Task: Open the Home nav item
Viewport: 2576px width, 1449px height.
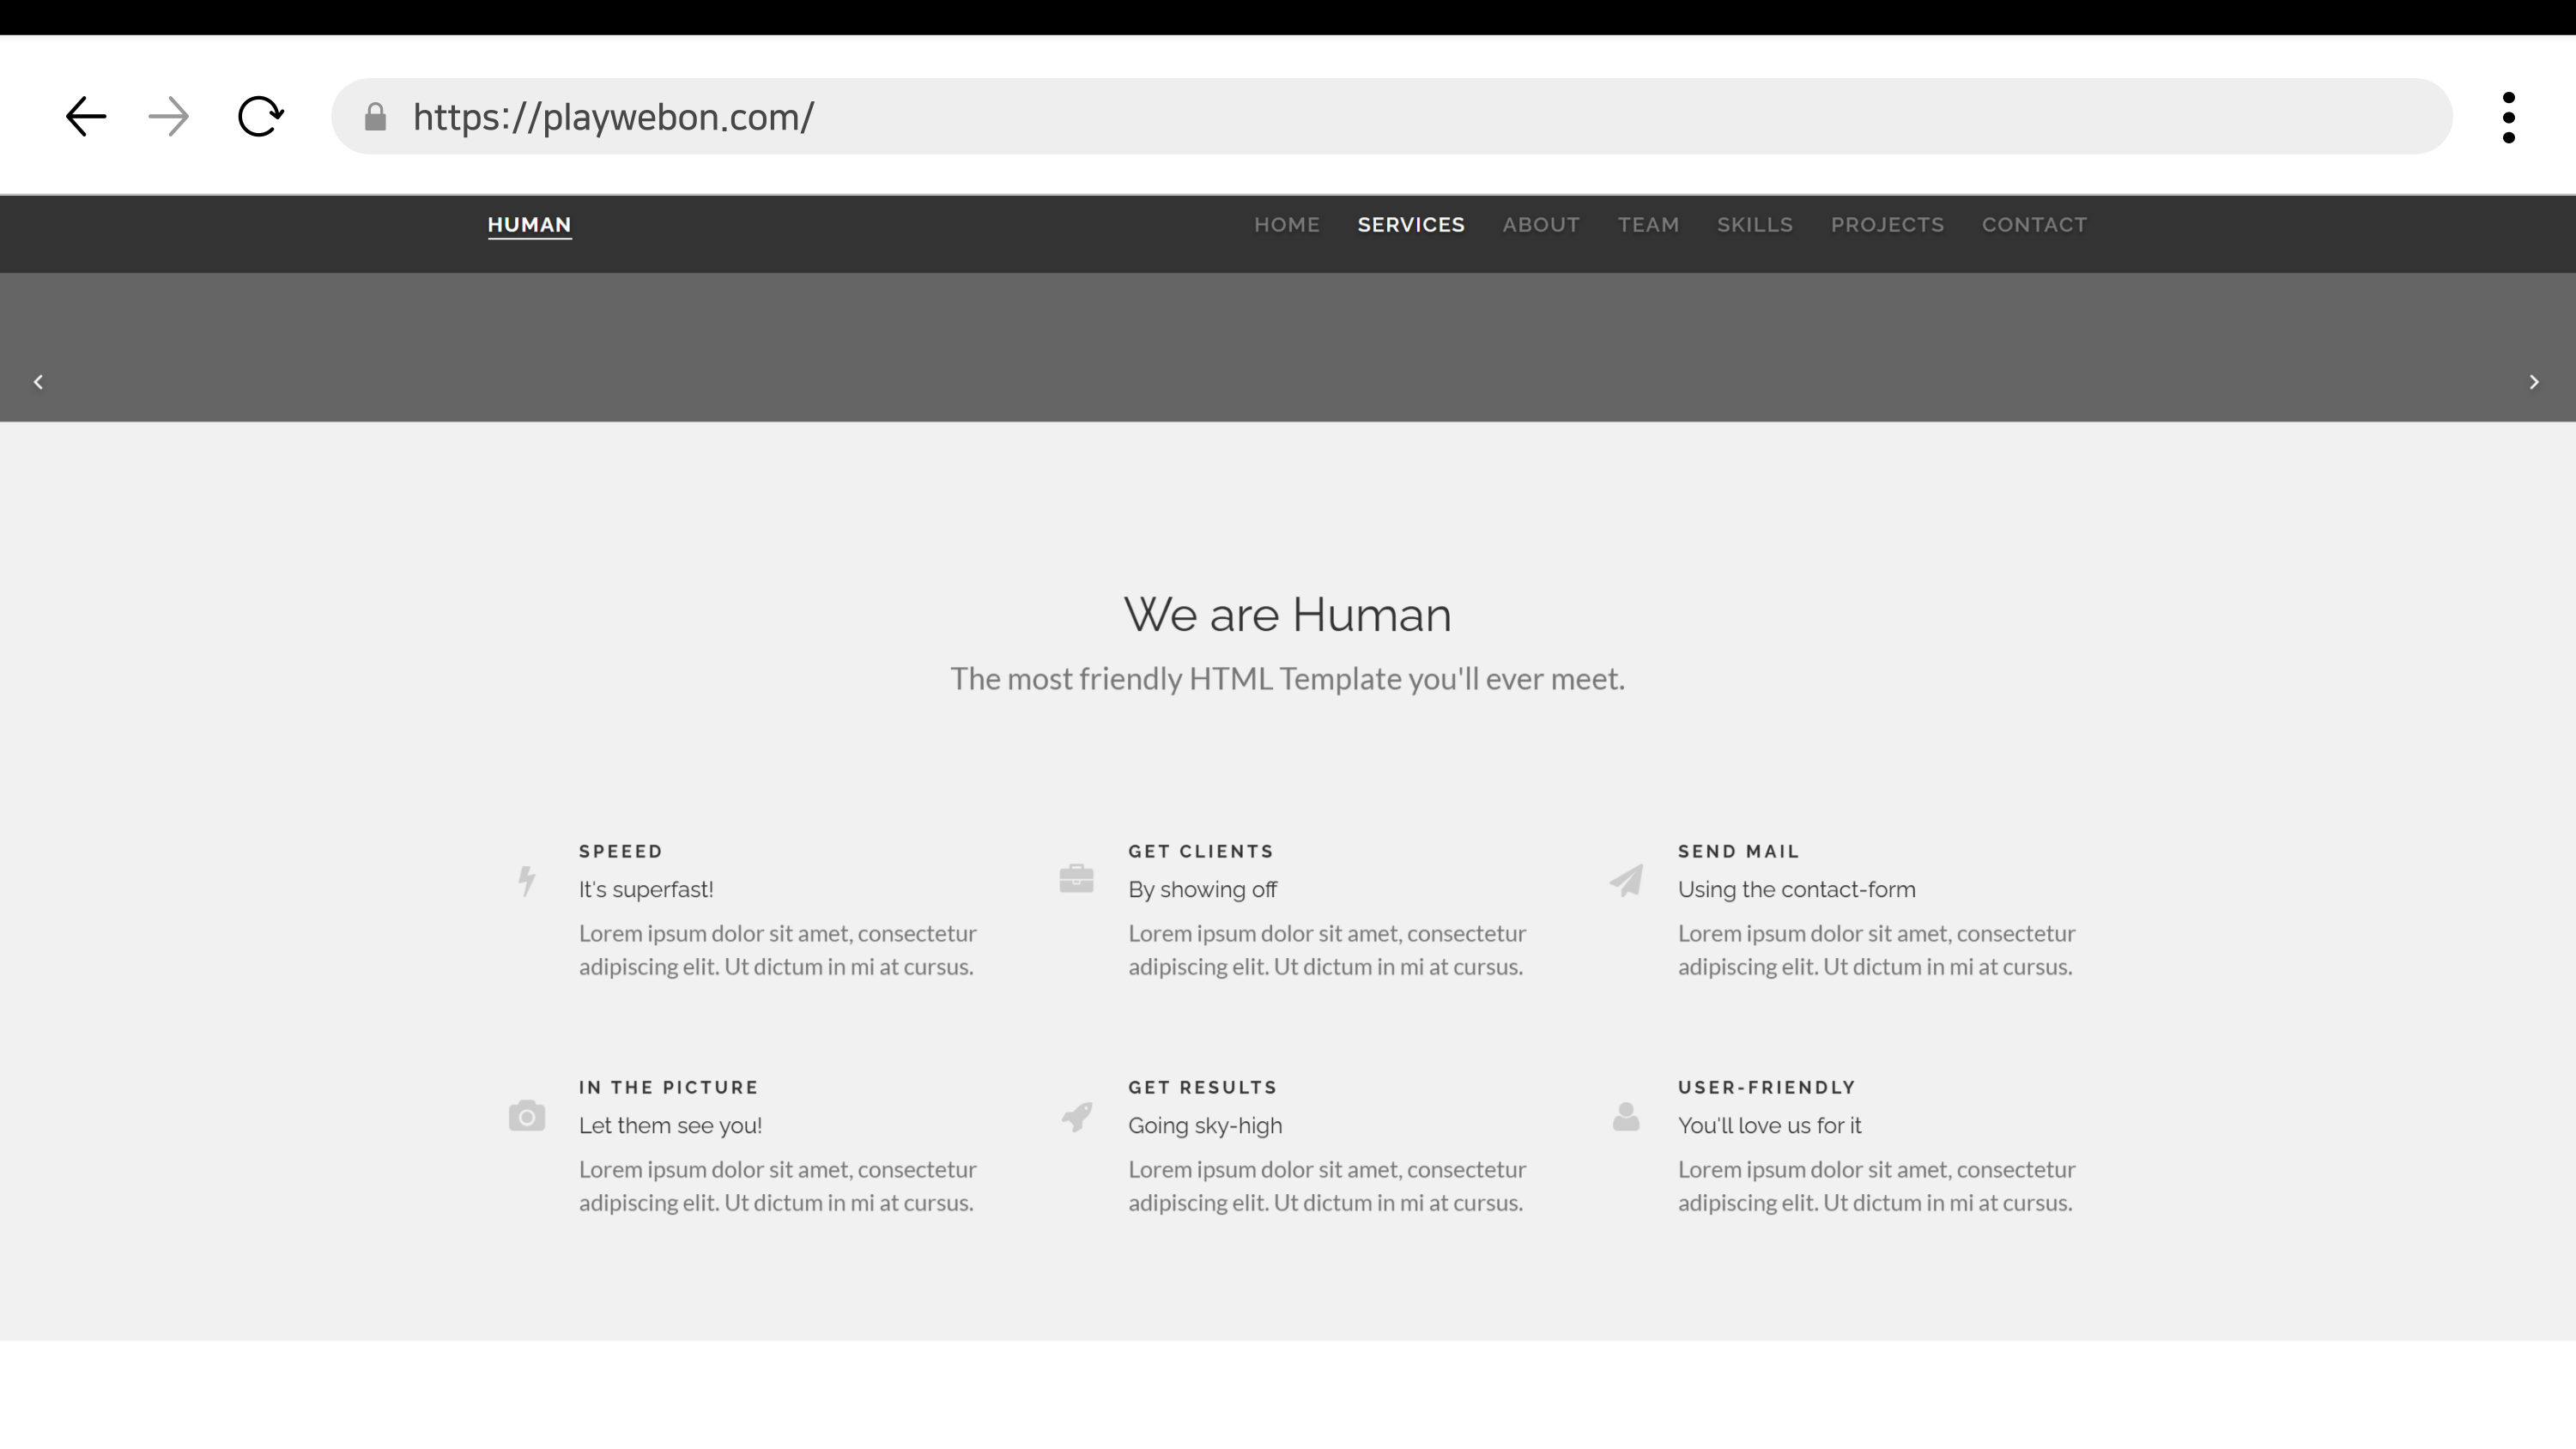Action: point(1286,225)
